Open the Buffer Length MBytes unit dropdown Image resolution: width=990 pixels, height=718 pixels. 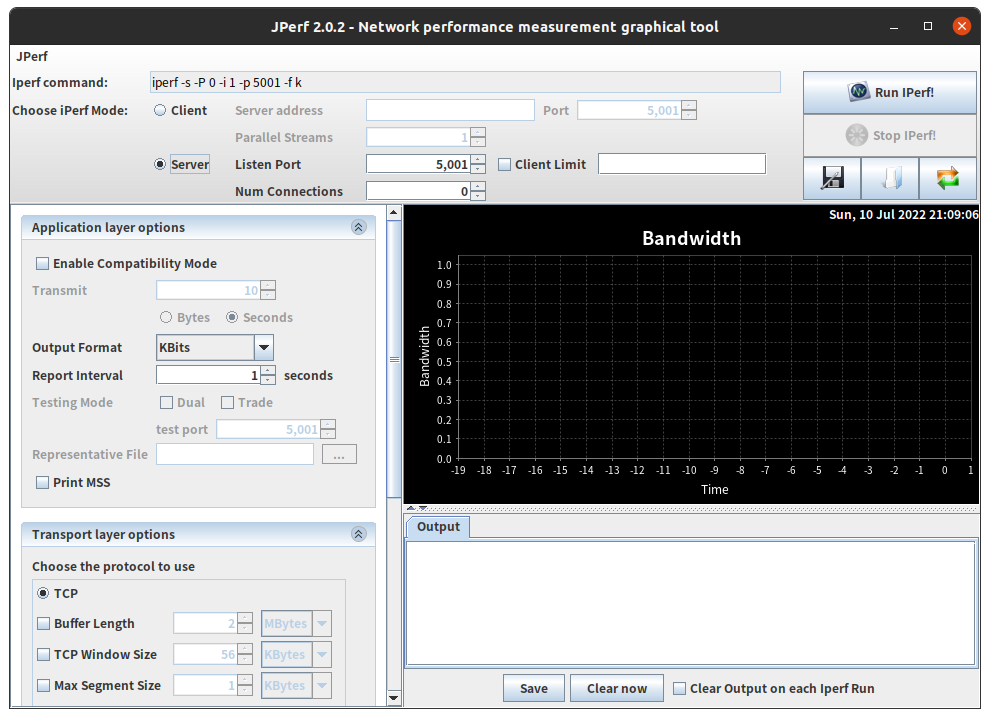(x=322, y=623)
